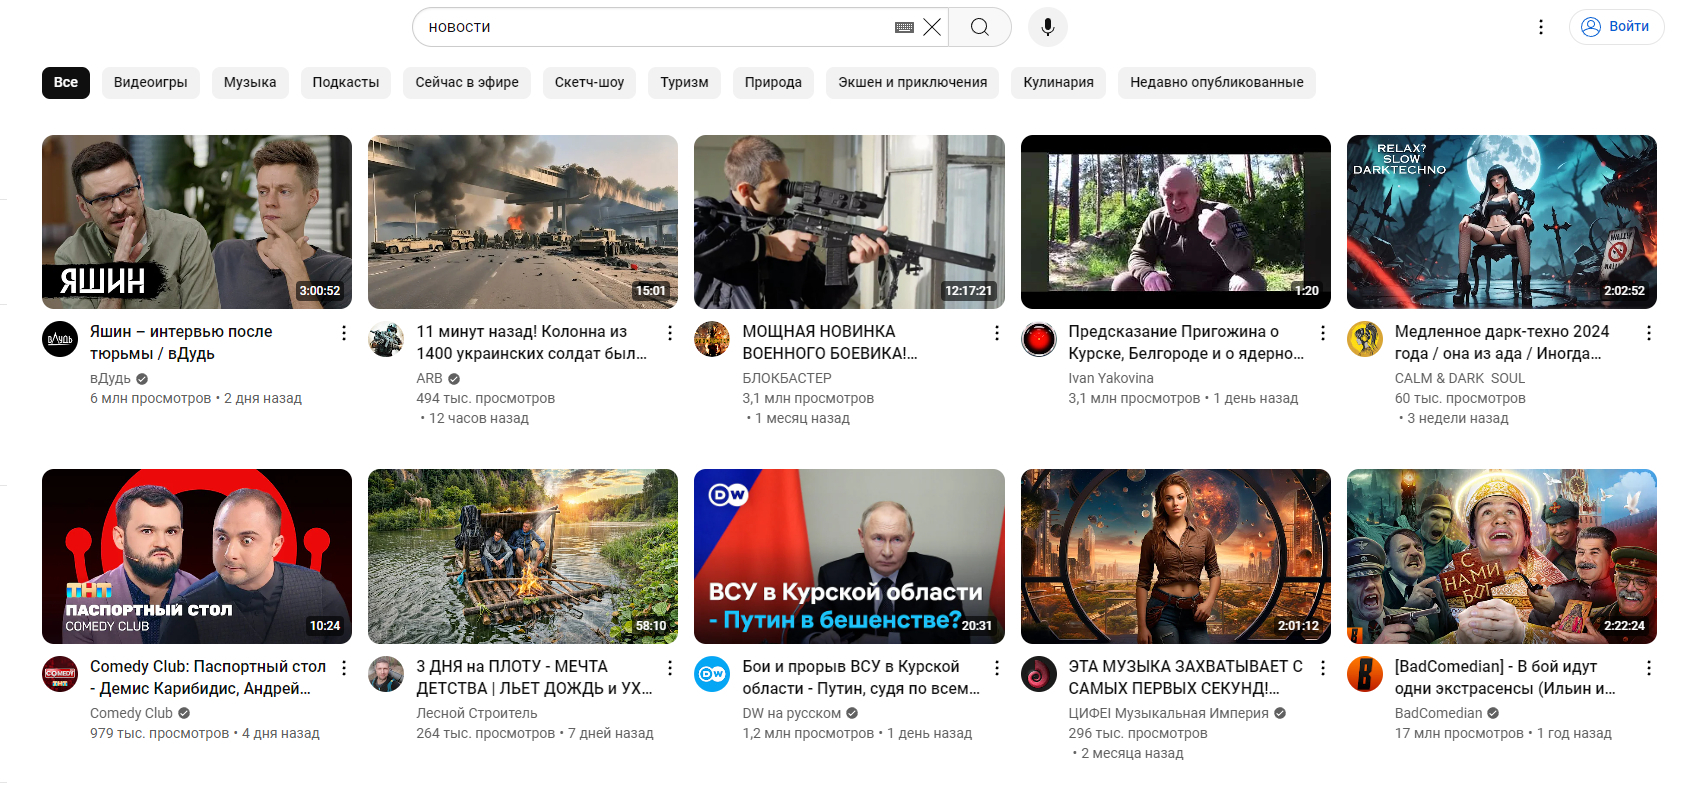Open the darktechno video thumbnail
Image resolution: width=1681 pixels, height=802 pixels.
click(x=1501, y=221)
